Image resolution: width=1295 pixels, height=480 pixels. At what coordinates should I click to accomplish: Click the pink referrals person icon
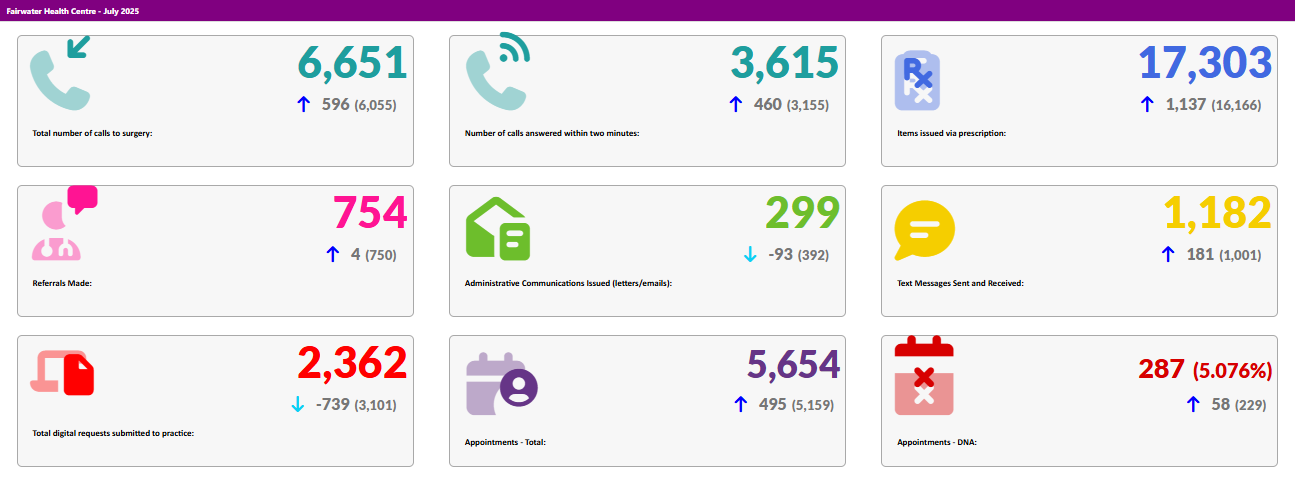62,225
